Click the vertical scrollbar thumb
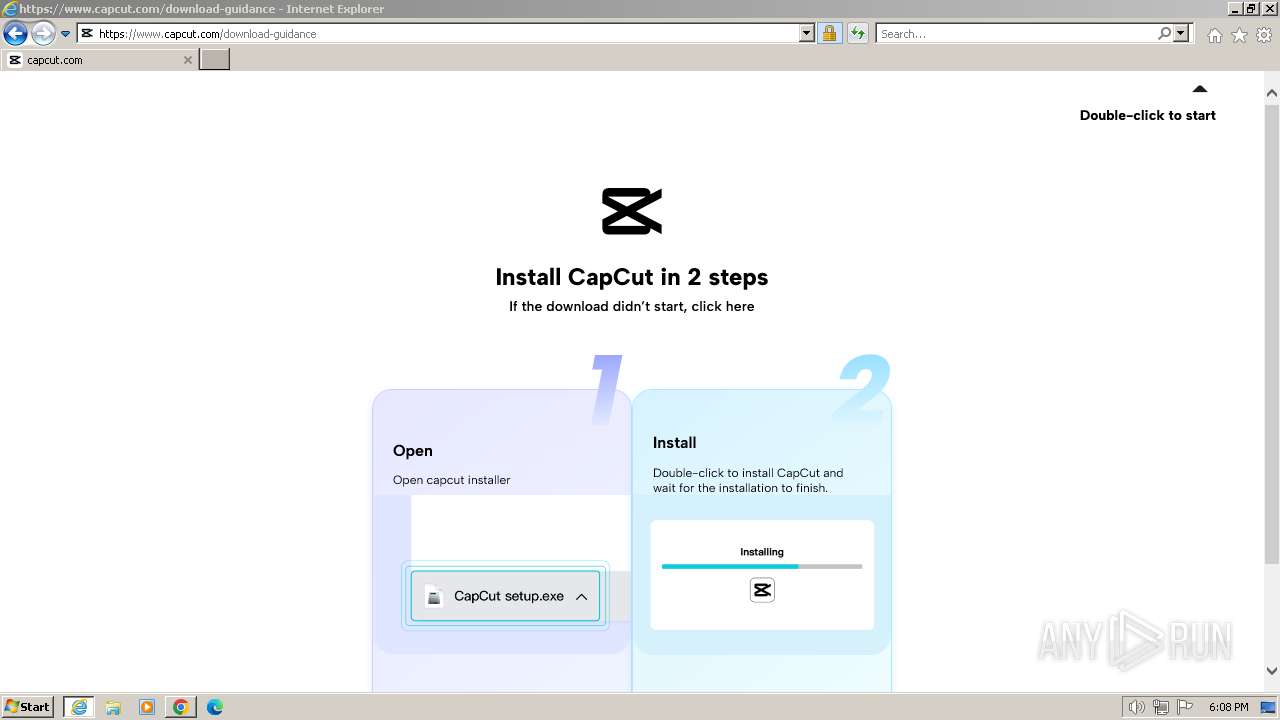 (x=1272, y=332)
